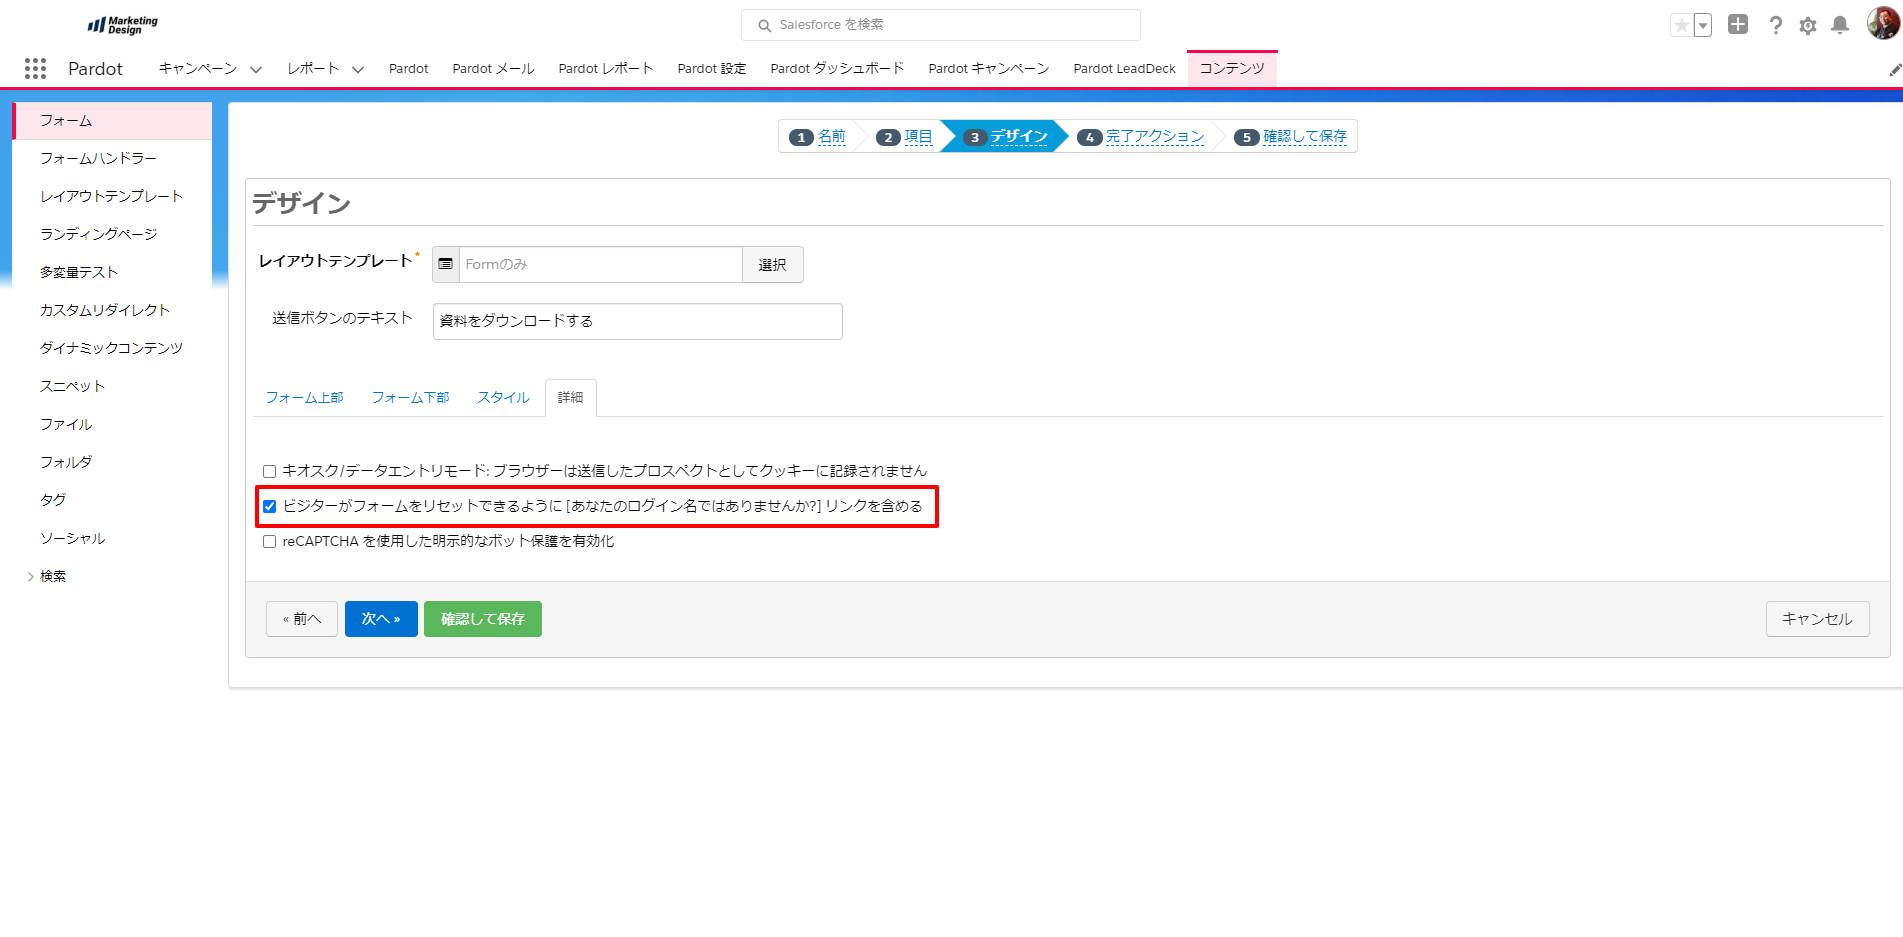Expand the 検索 item in sidebar

31,576
